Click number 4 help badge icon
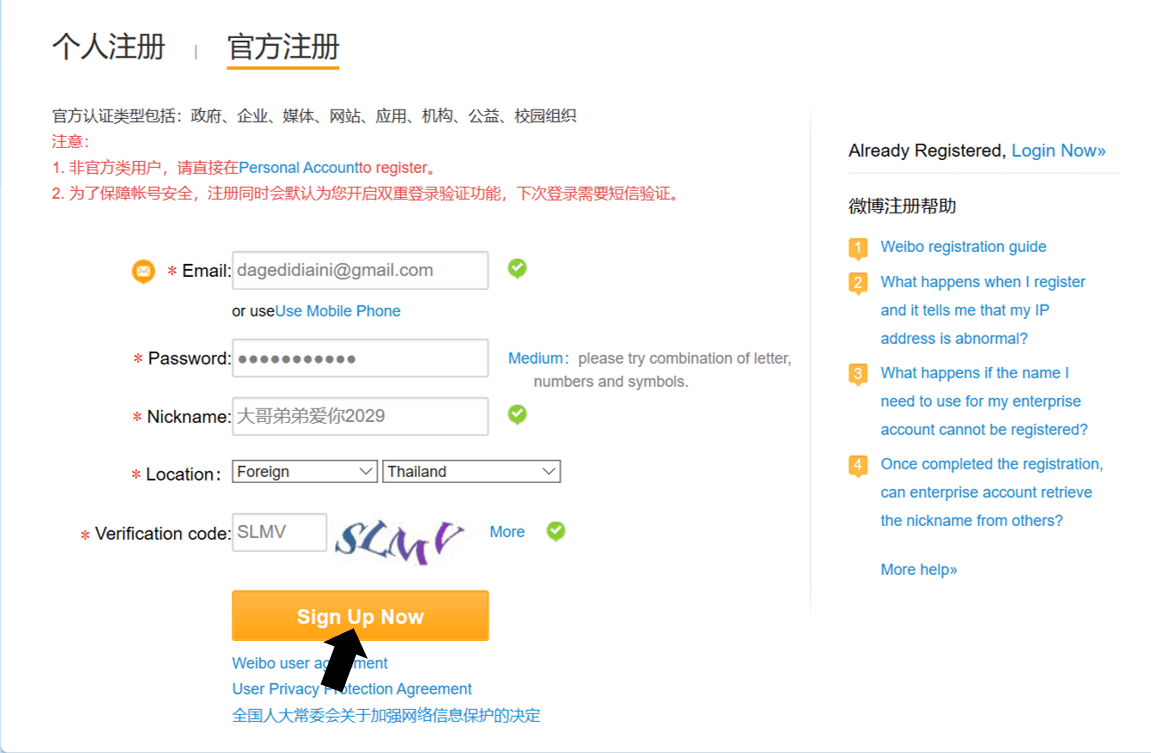The height and width of the screenshot is (753, 1151). click(x=857, y=465)
